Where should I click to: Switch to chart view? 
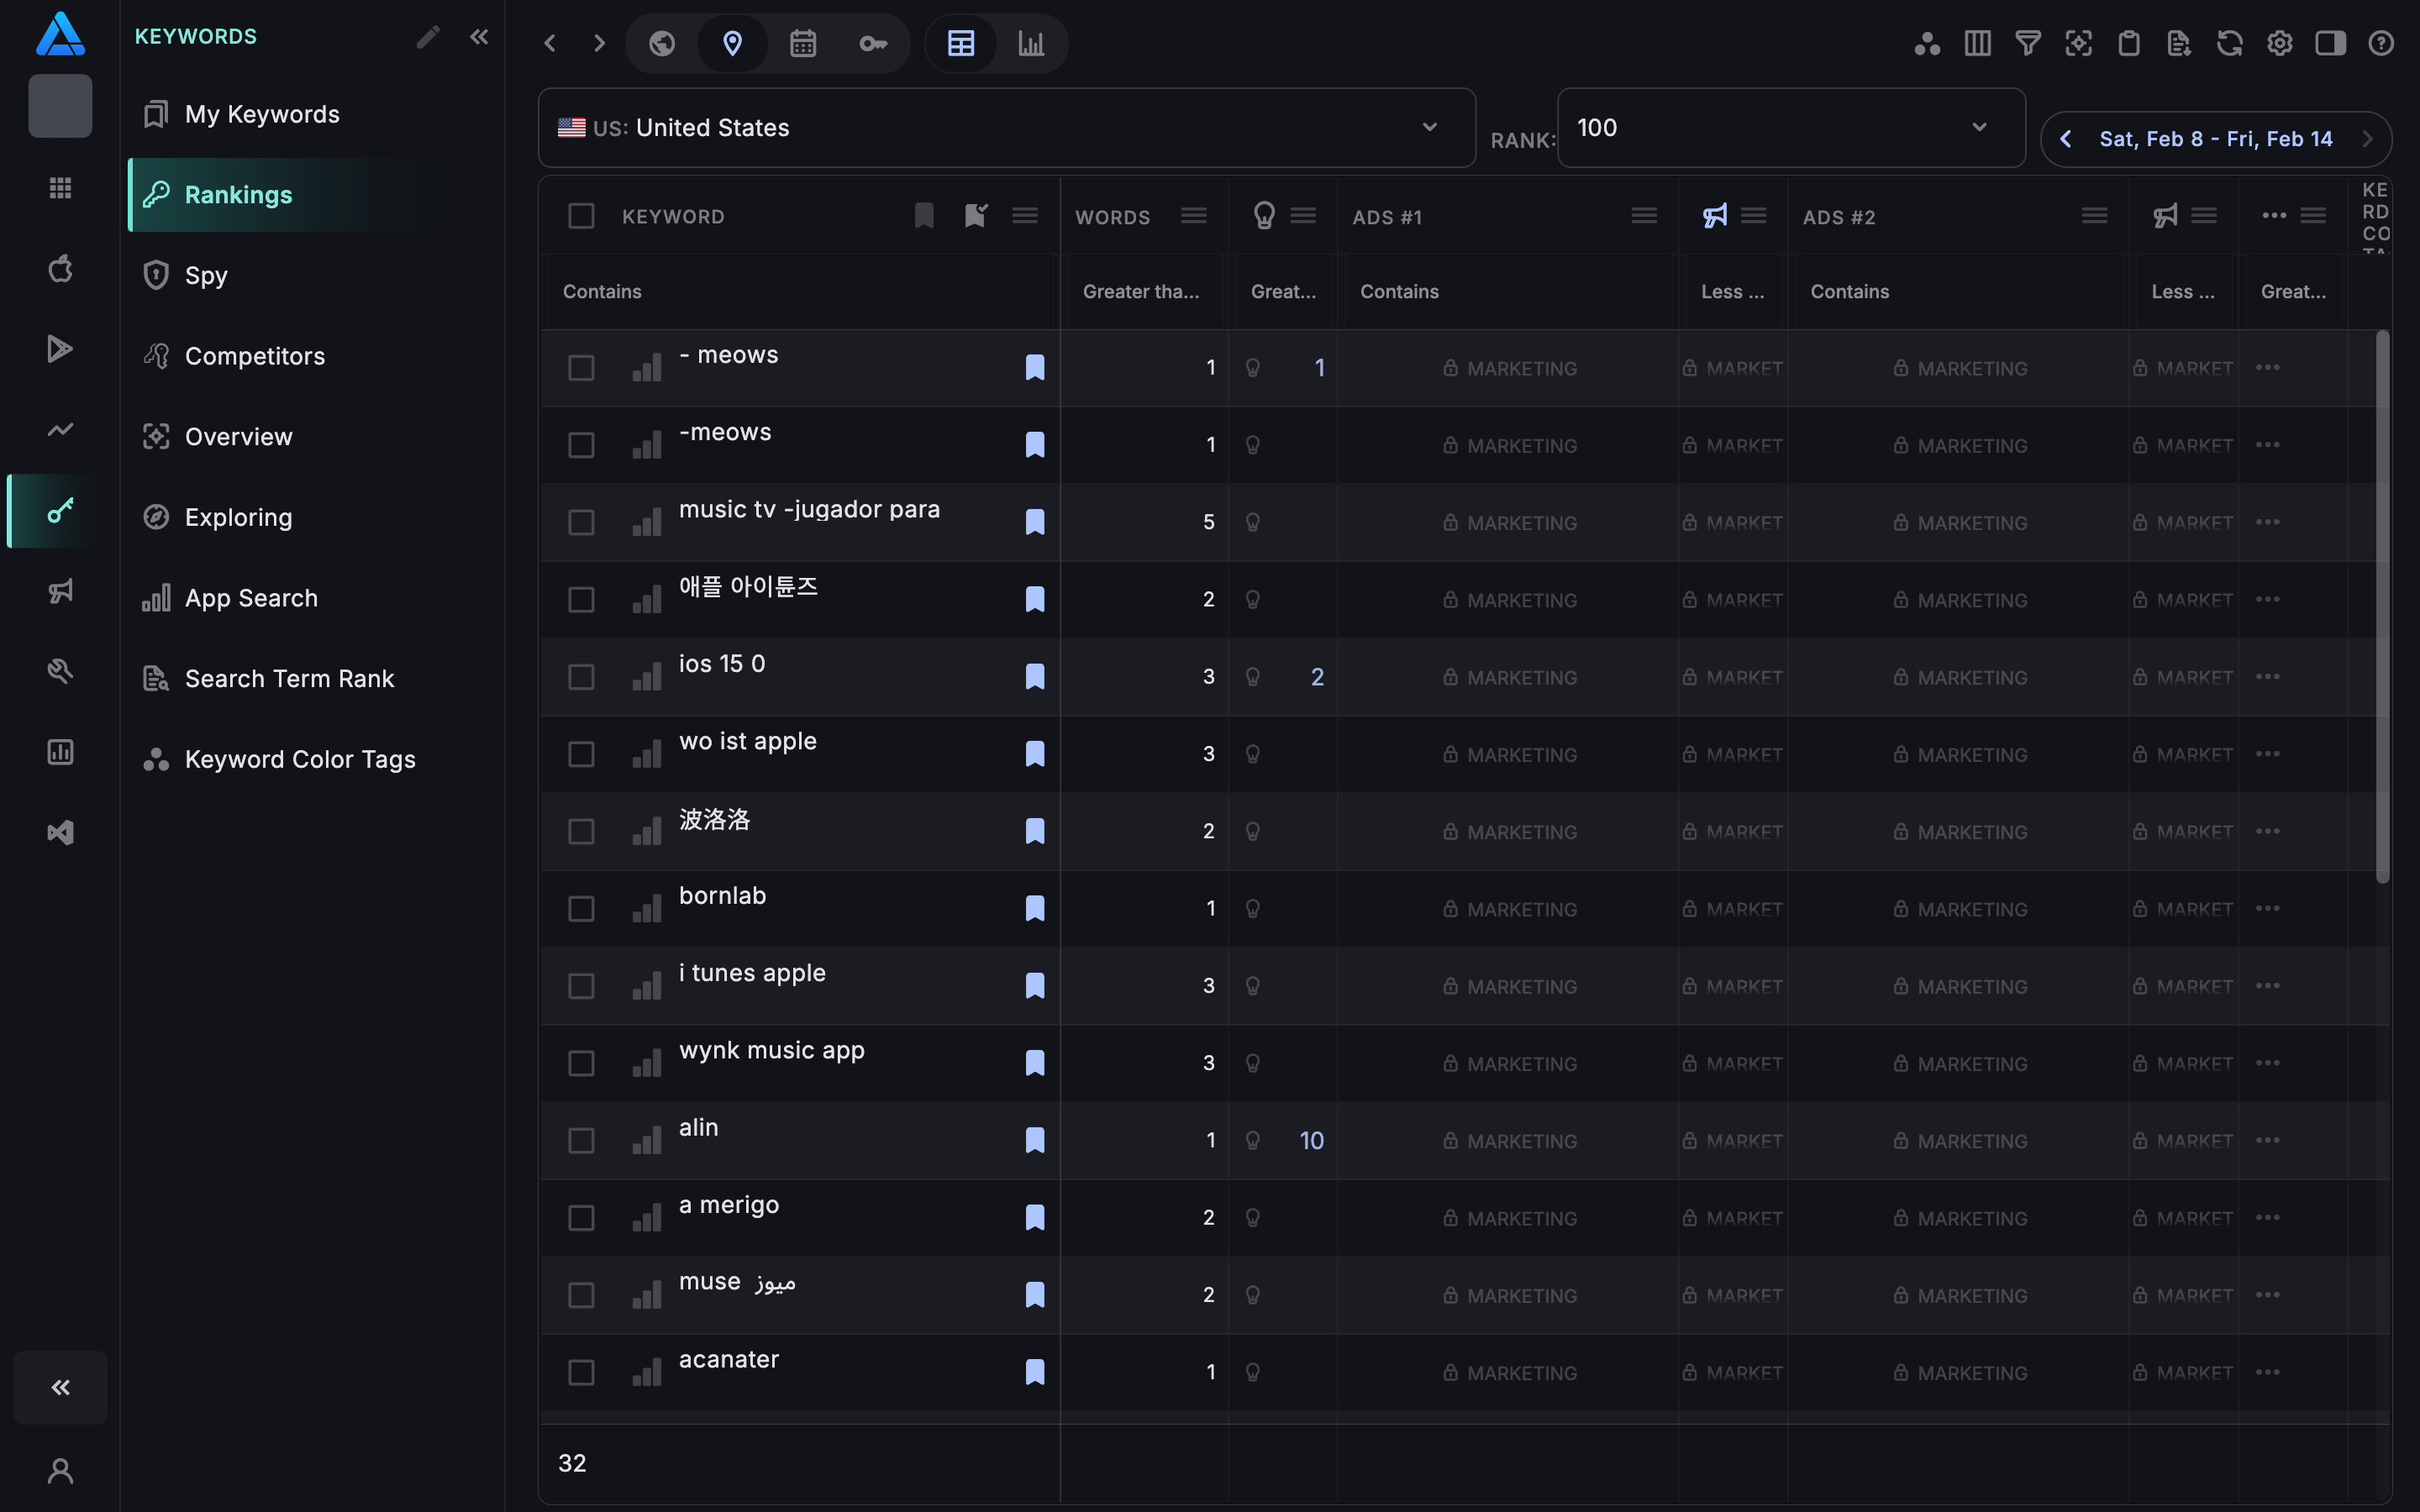pos(1031,43)
